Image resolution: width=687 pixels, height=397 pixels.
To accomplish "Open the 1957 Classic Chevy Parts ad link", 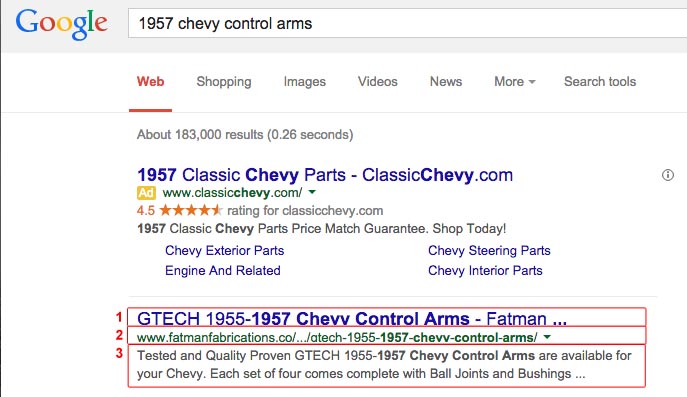I will click(325, 175).
